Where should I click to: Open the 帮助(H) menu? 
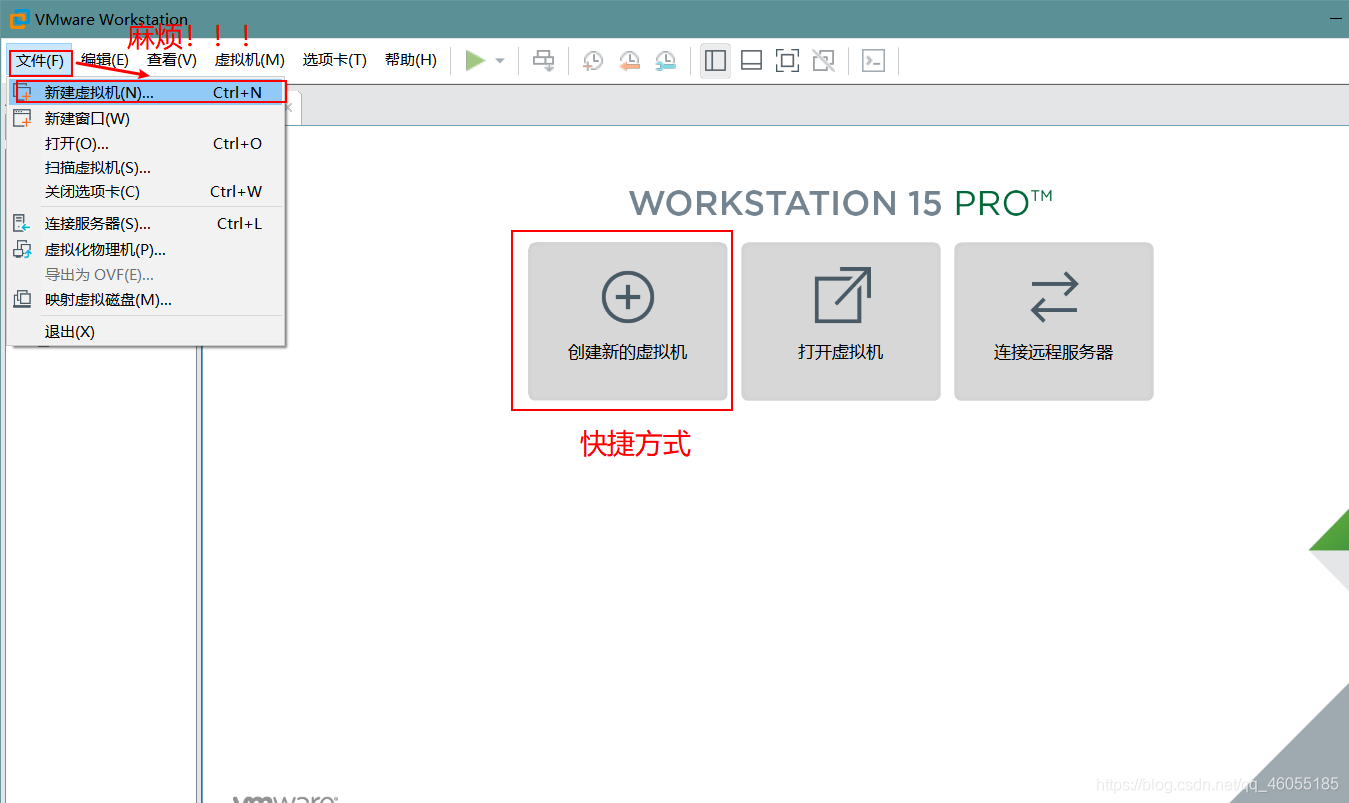[x=411, y=60]
